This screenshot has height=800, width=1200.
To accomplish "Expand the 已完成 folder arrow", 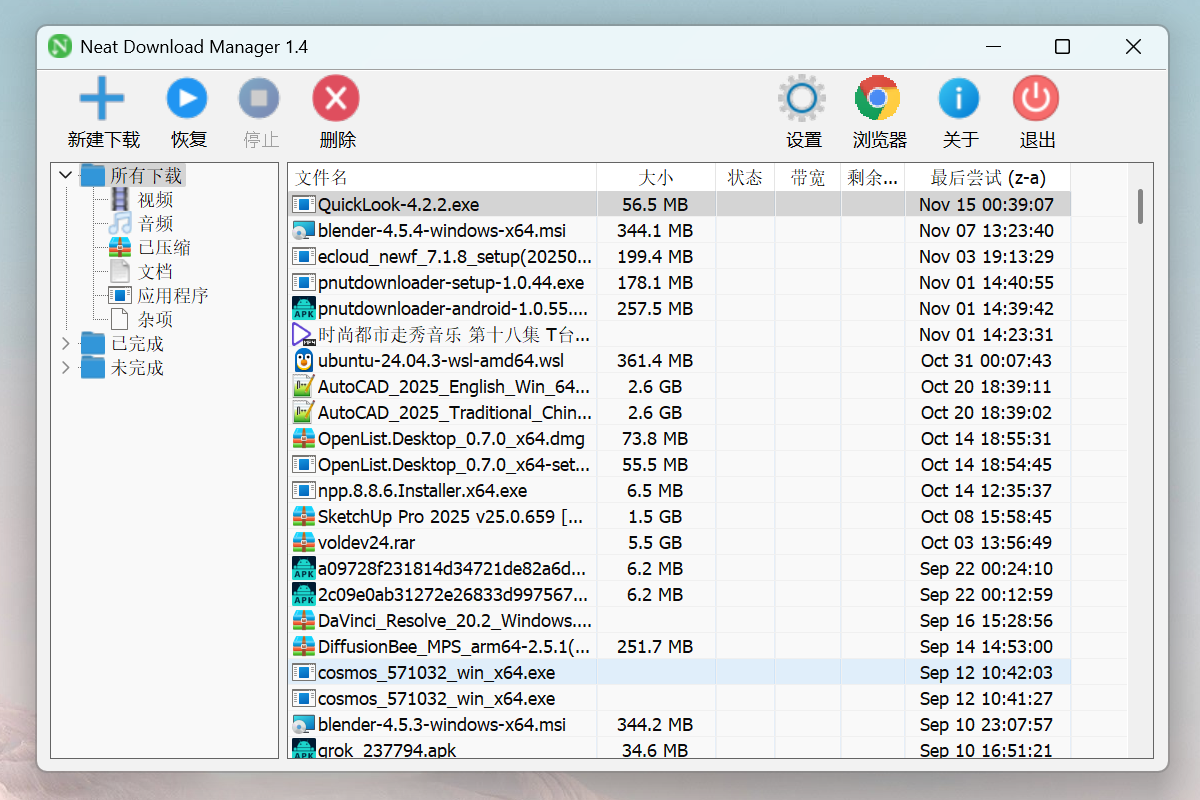I will [x=66, y=344].
